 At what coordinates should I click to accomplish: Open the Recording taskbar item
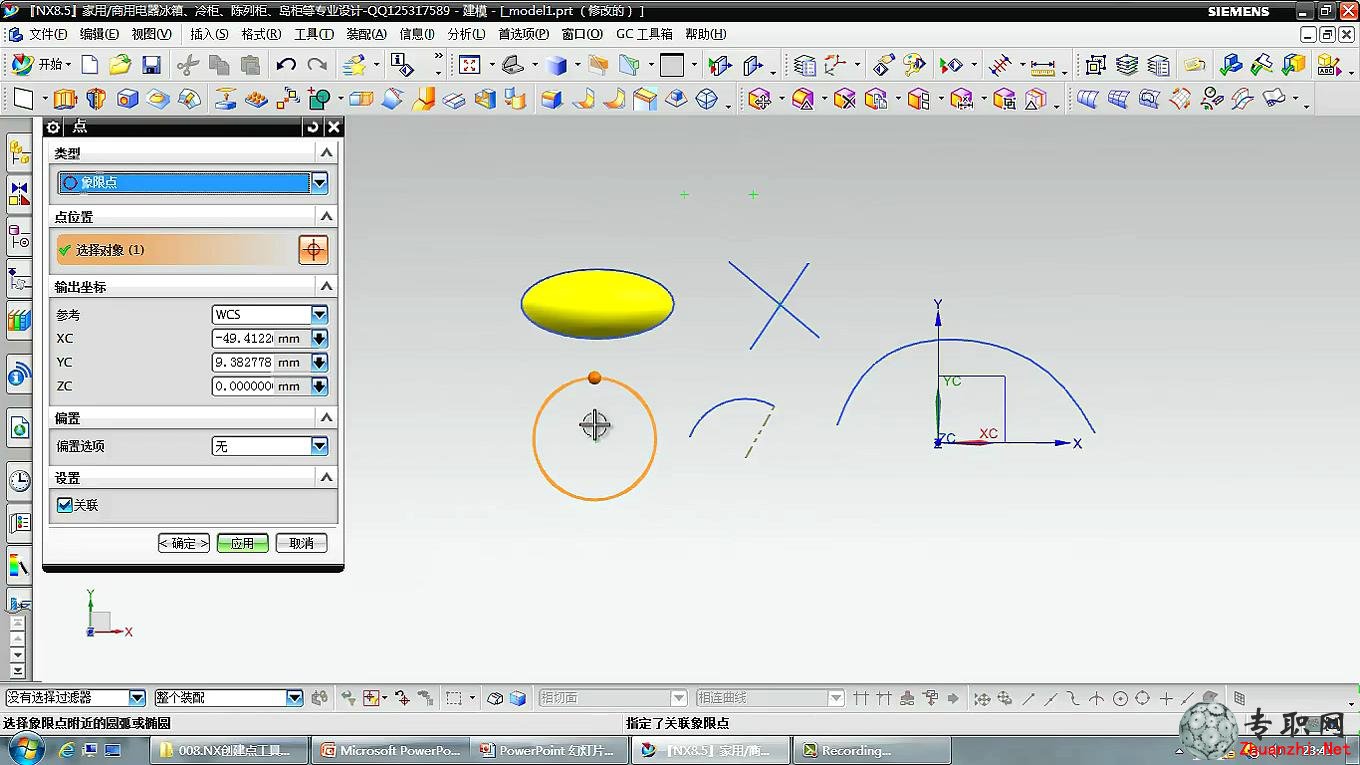click(870, 750)
